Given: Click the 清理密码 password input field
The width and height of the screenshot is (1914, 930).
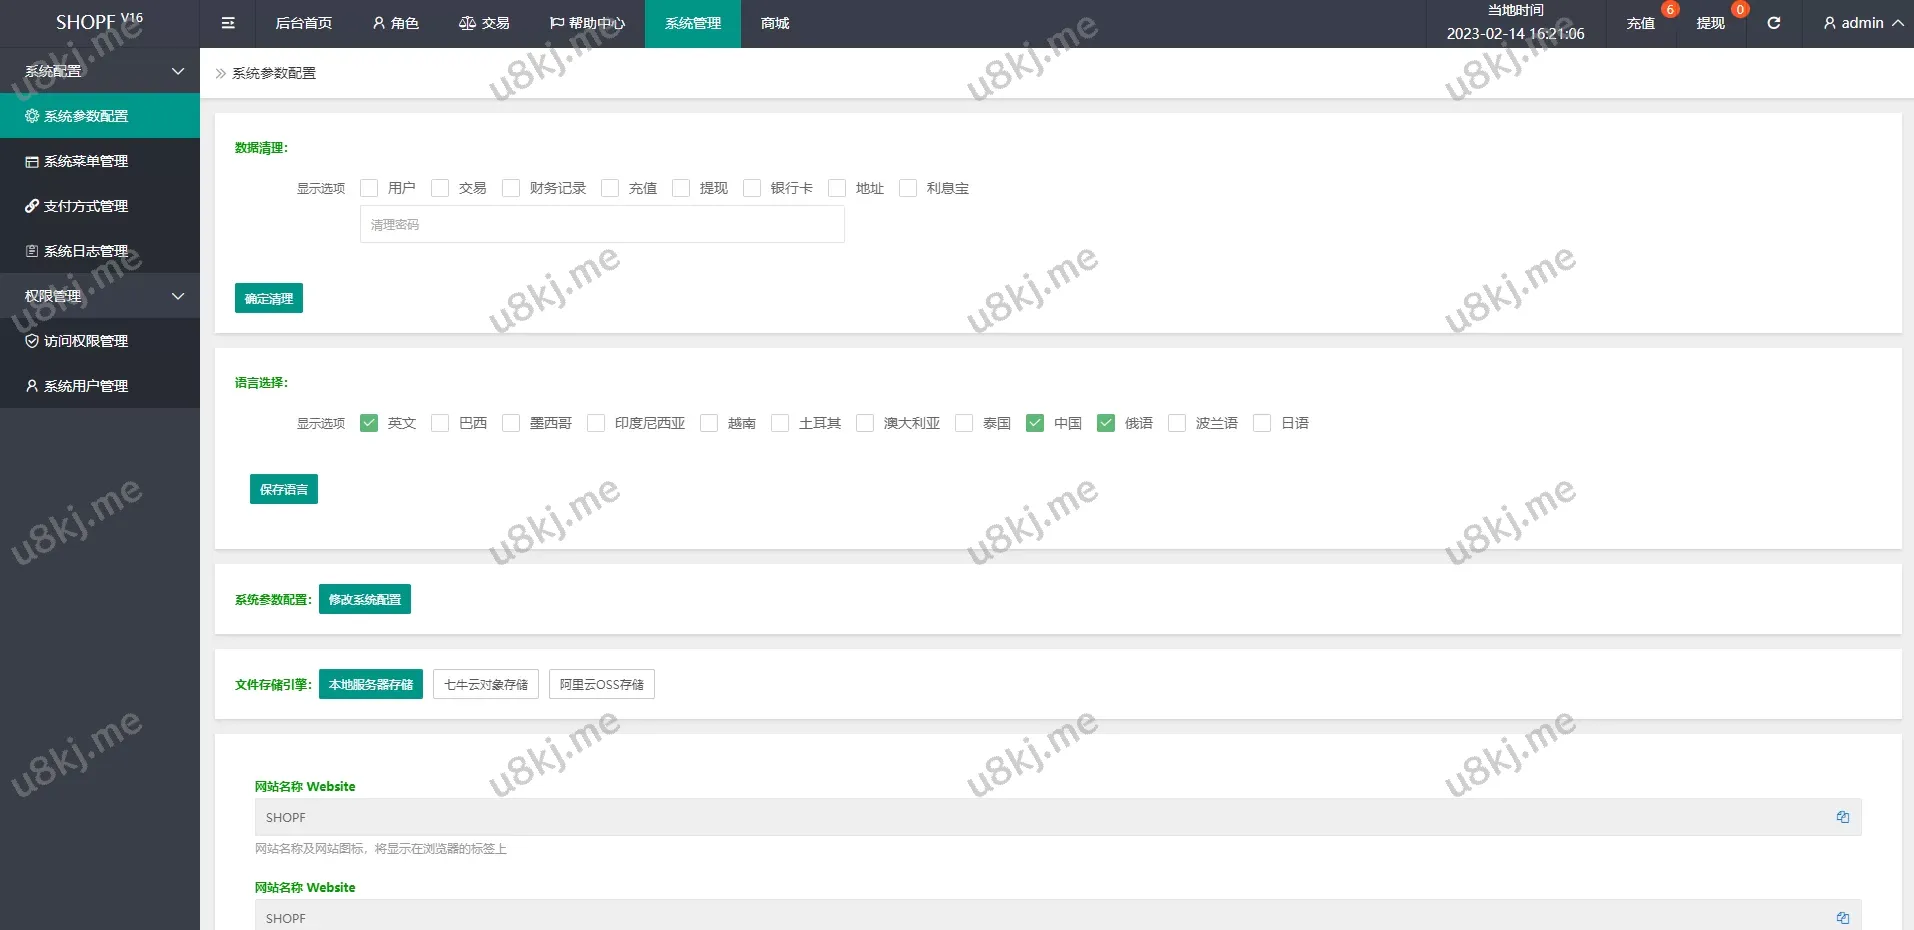Looking at the screenshot, I should [x=601, y=224].
